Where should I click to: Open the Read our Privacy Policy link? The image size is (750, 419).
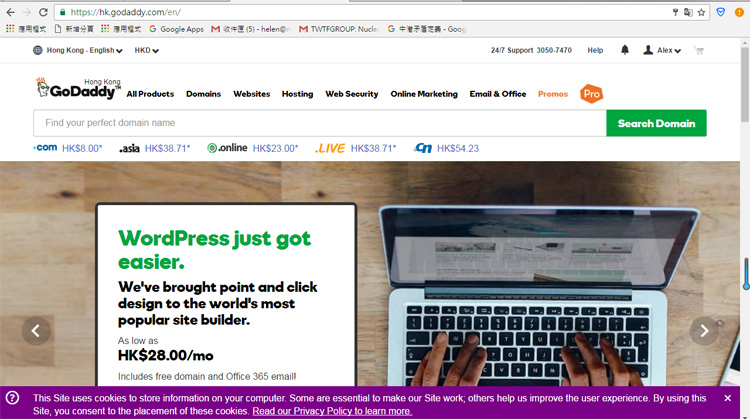coord(332,411)
